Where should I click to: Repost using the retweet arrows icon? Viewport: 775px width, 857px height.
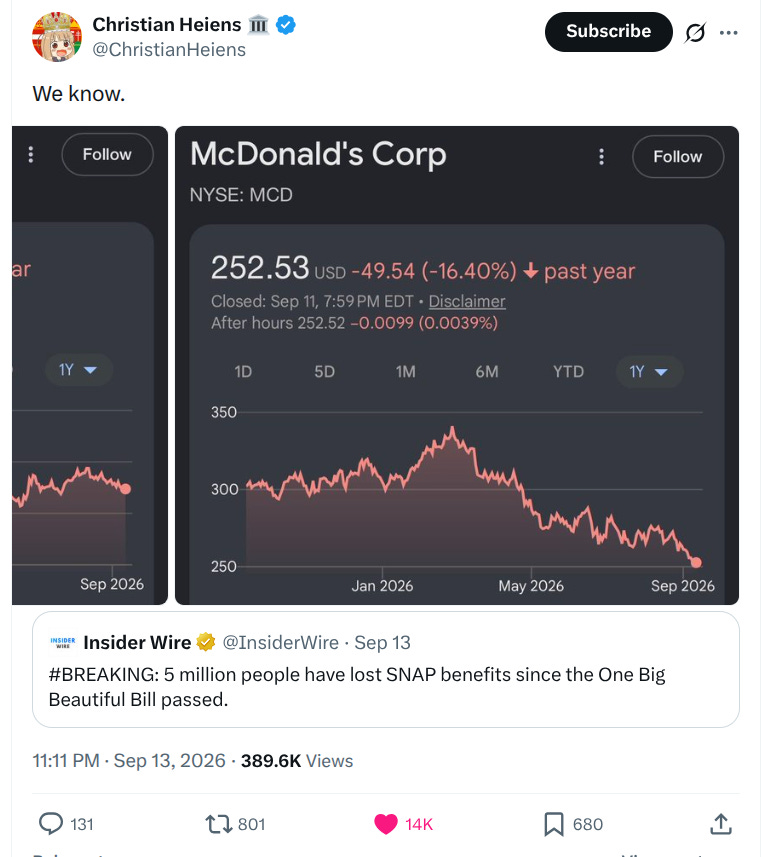pyautogui.click(x=219, y=824)
